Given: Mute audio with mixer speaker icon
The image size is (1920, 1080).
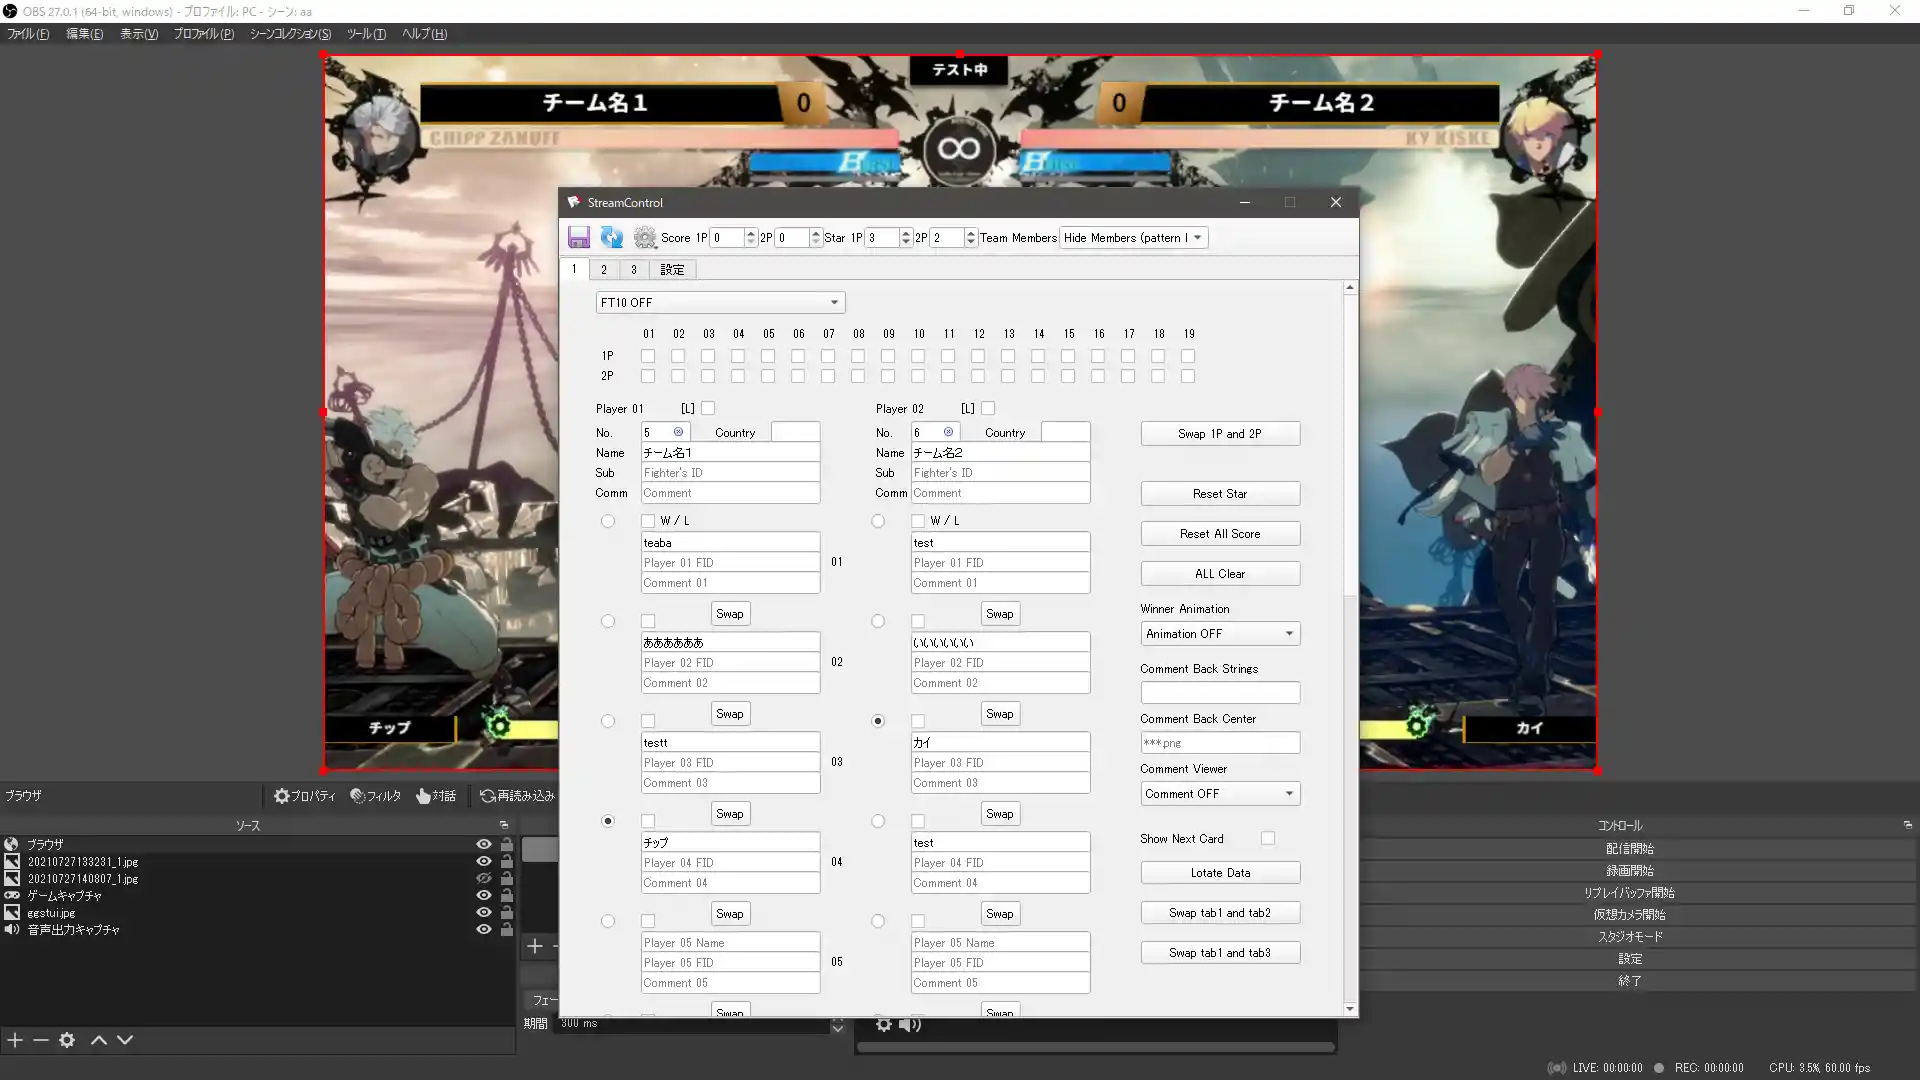Looking at the screenshot, I should (909, 1024).
